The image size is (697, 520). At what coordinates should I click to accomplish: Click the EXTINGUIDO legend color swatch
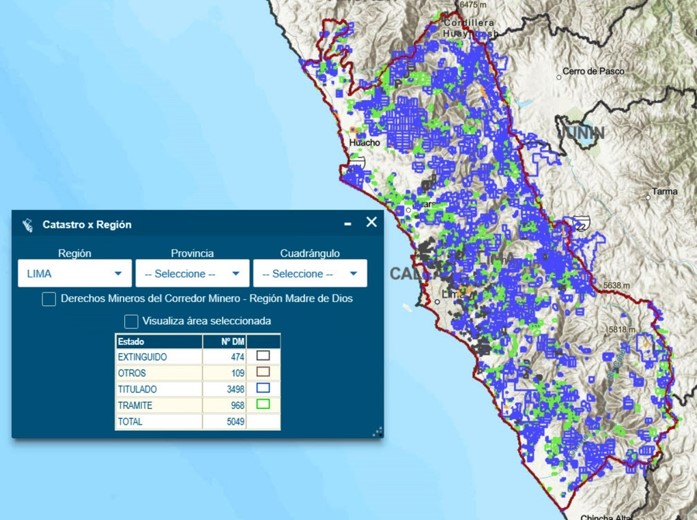(263, 356)
